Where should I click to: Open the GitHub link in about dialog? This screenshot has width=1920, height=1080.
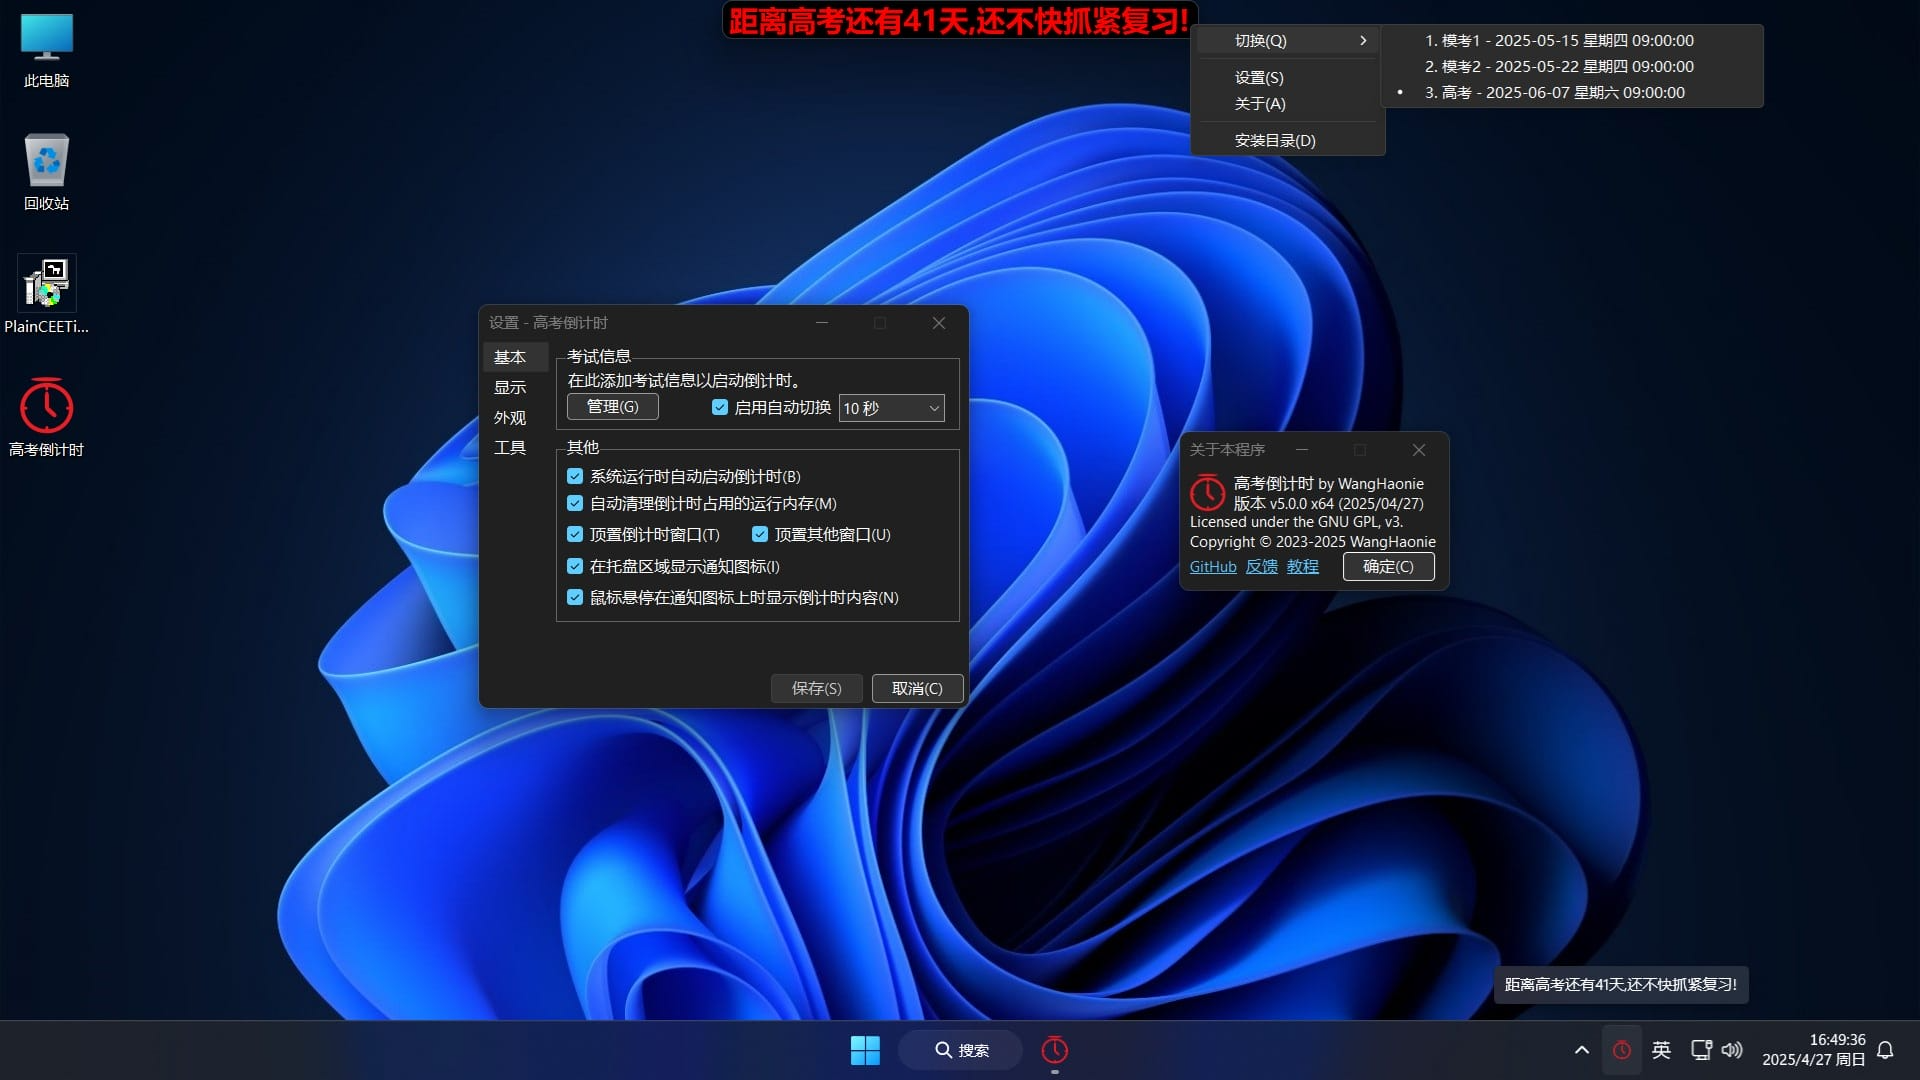click(x=1212, y=567)
